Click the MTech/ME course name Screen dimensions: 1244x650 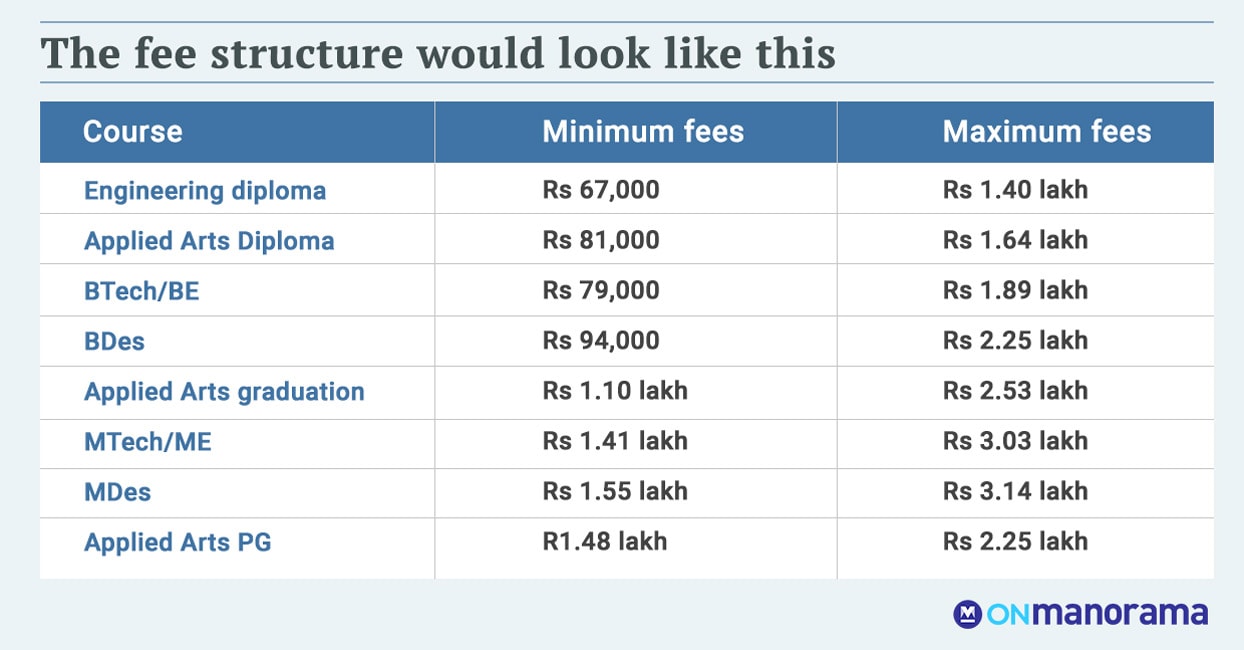(x=148, y=441)
